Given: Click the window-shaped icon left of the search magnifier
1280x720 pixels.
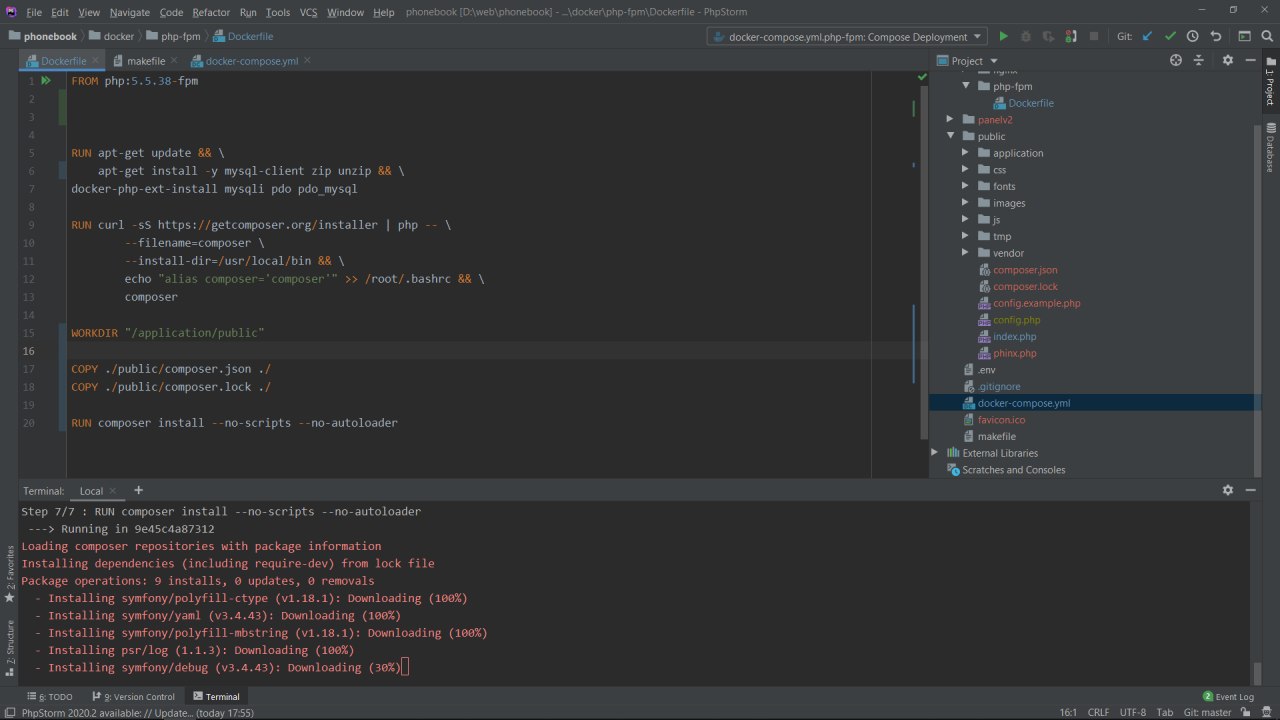Looking at the screenshot, I should pyautogui.click(x=1244, y=36).
